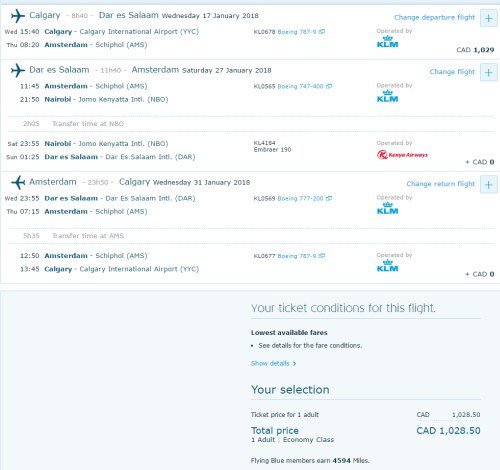
Task: Expand the Change flight plus button
Action: pos(489,72)
